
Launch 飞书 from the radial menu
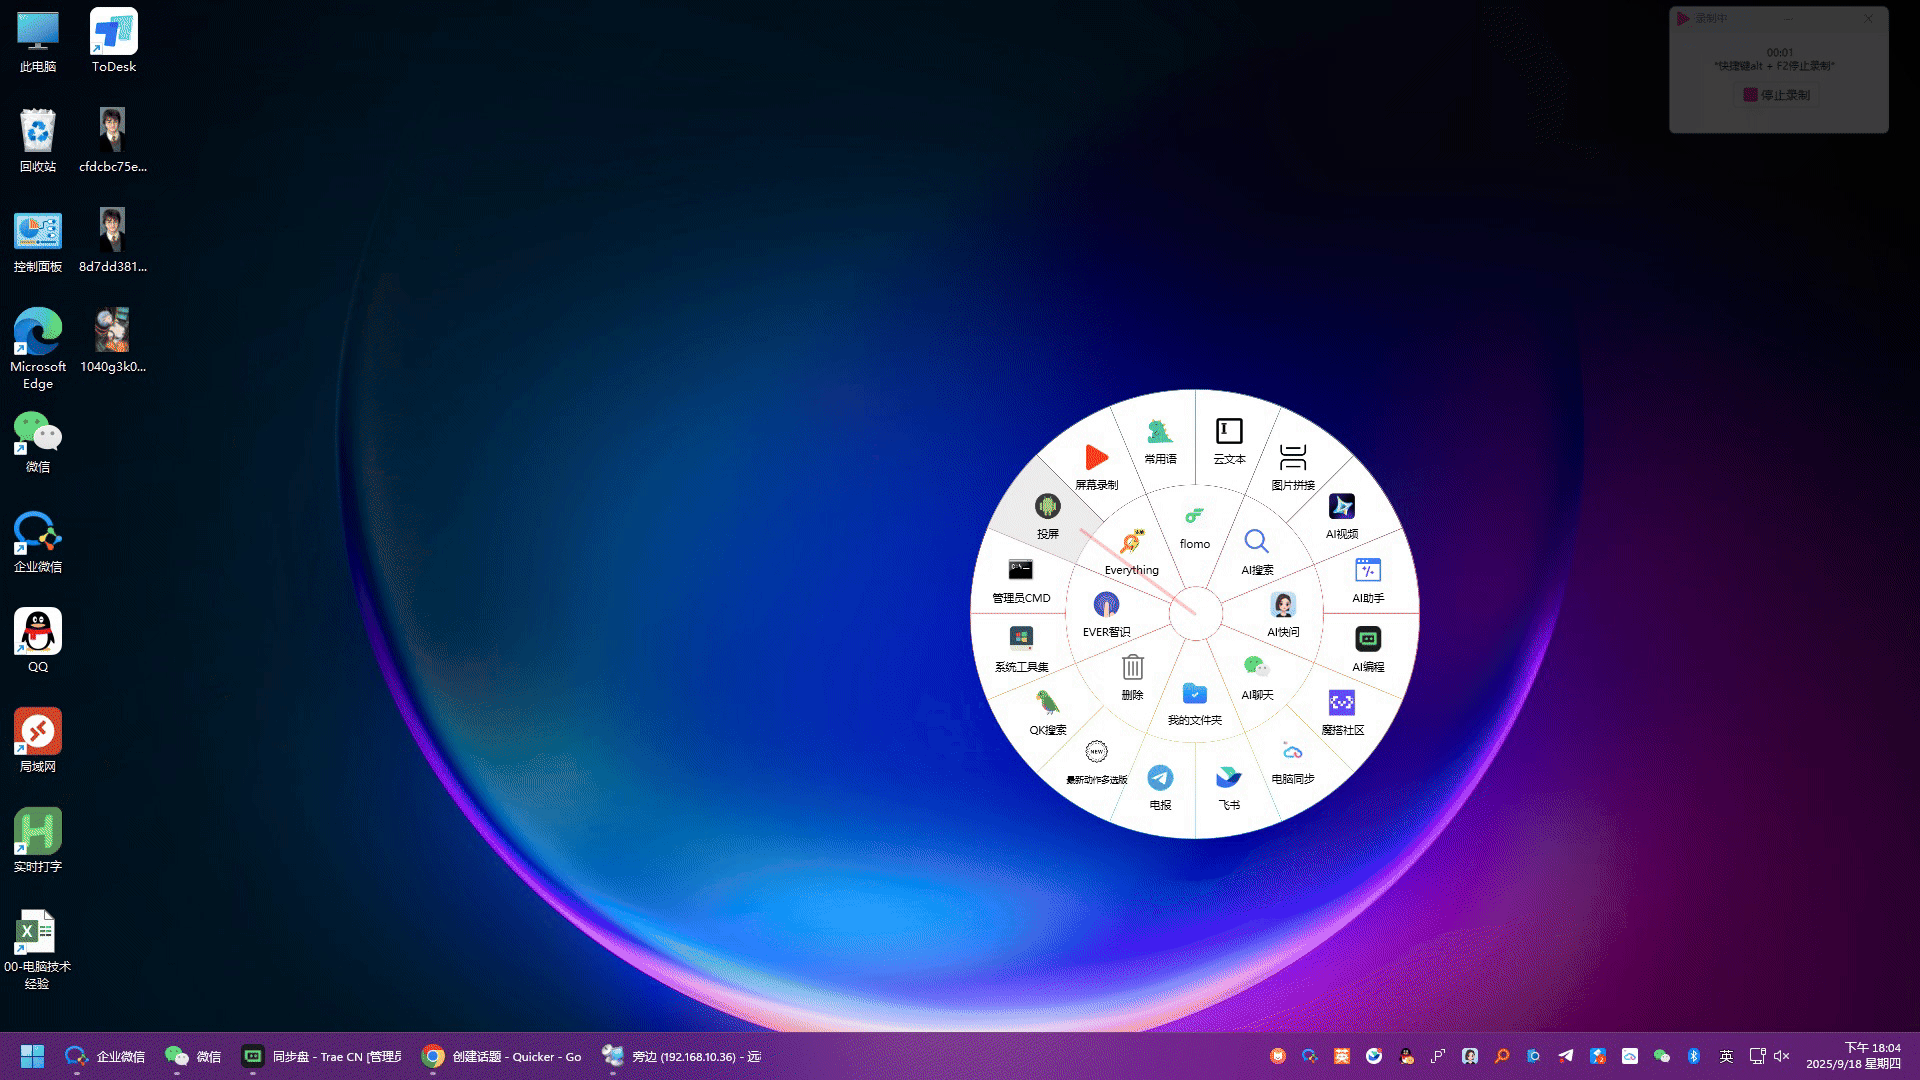(1229, 787)
